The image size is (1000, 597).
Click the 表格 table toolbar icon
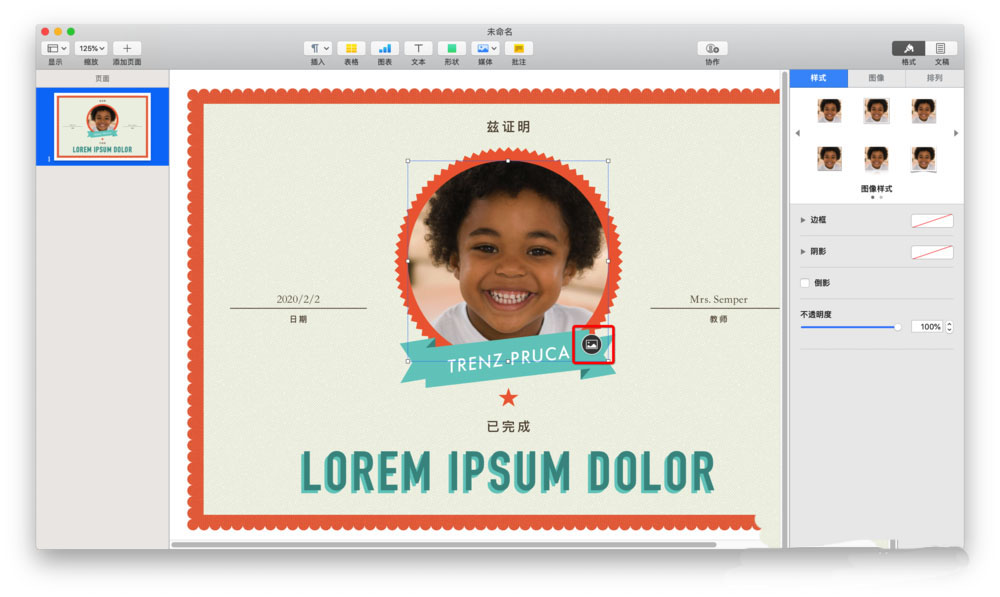click(351, 48)
